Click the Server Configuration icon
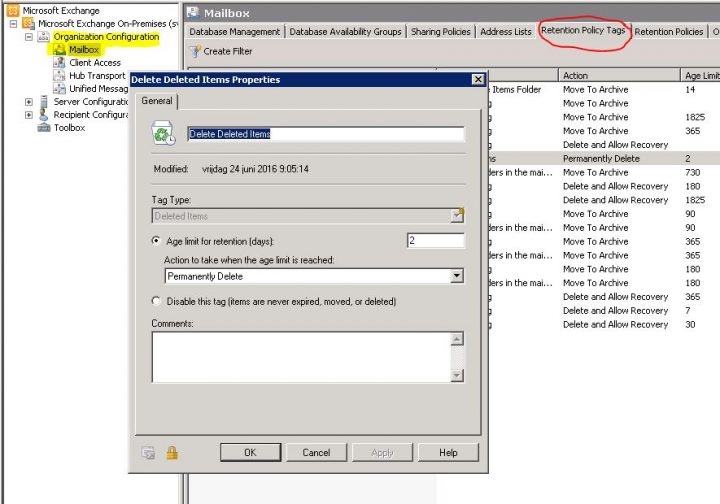 point(44,101)
